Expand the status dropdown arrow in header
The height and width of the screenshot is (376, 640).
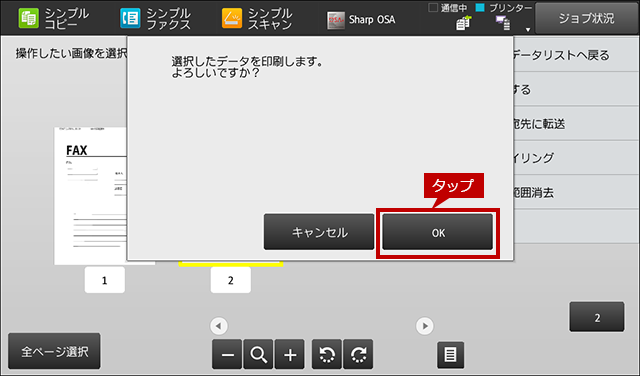pyautogui.click(x=528, y=29)
